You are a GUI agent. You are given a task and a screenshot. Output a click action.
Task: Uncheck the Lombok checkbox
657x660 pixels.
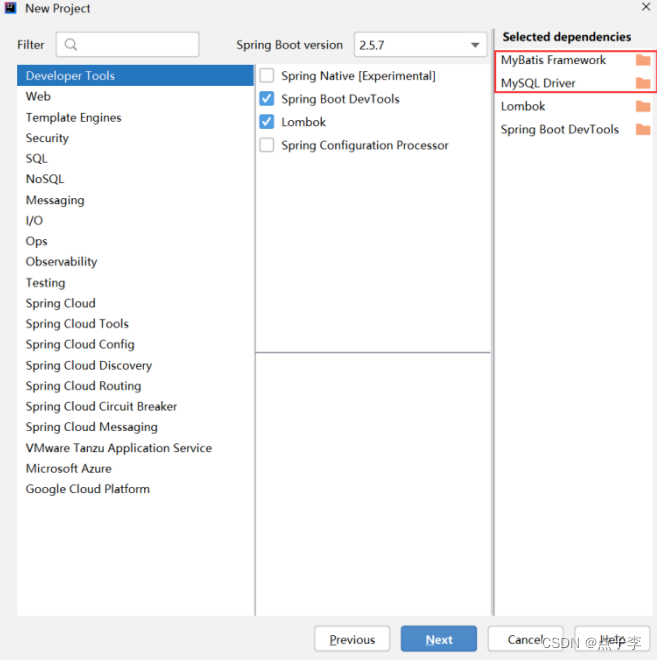[267, 122]
